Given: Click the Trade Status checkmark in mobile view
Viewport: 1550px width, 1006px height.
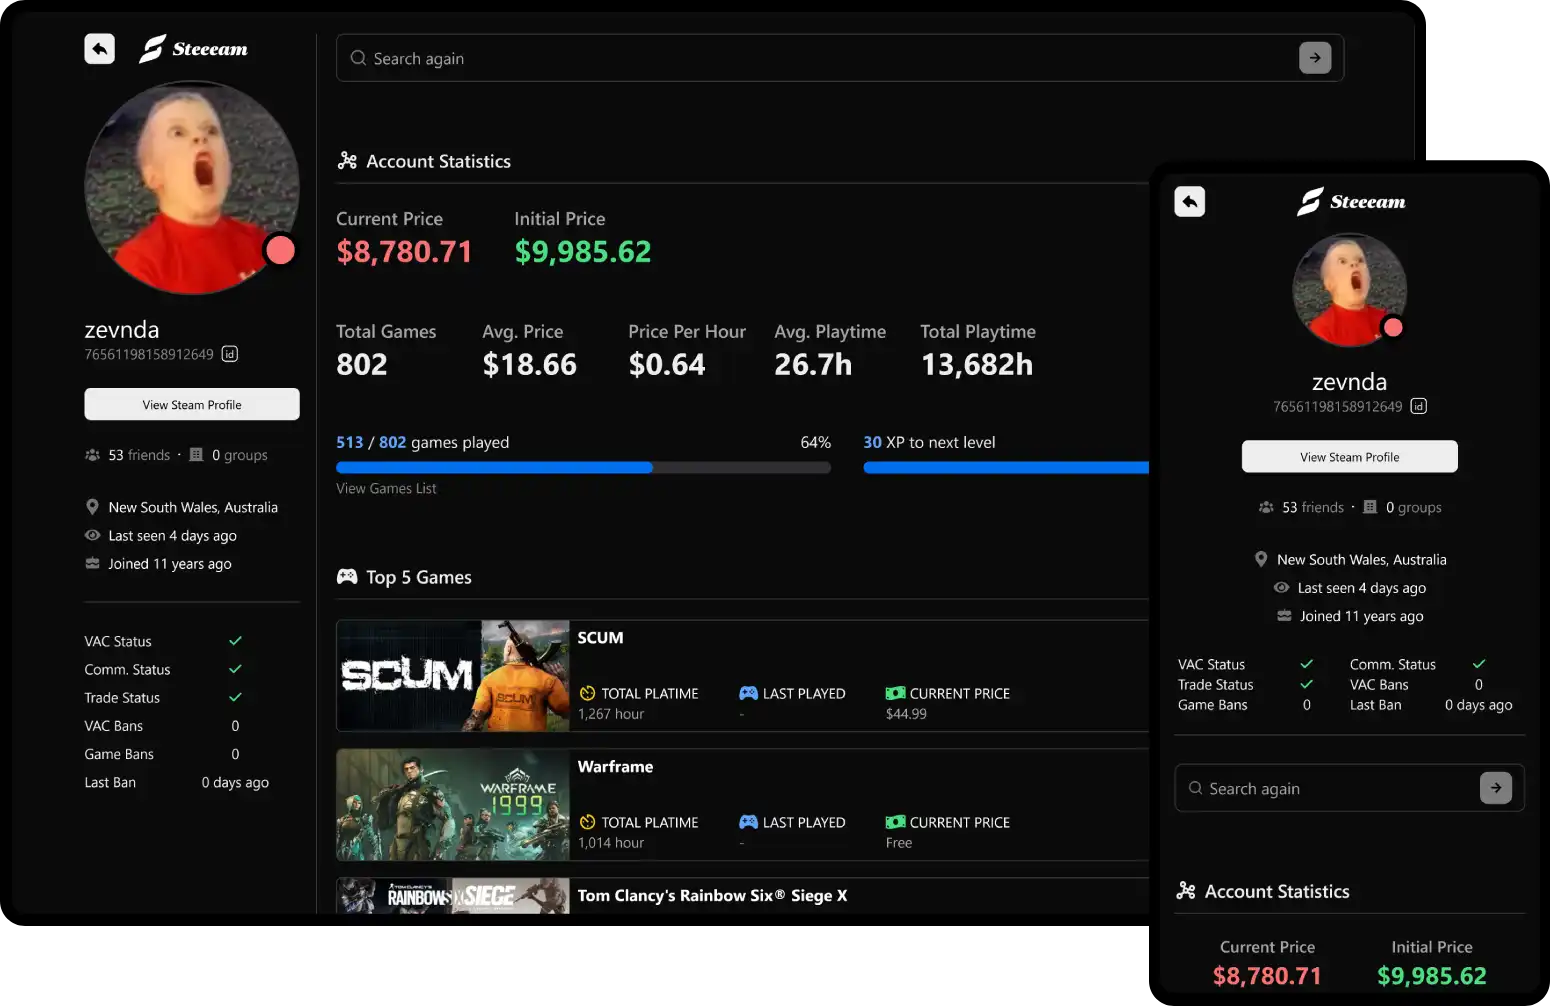Looking at the screenshot, I should click(x=1306, y=684).
